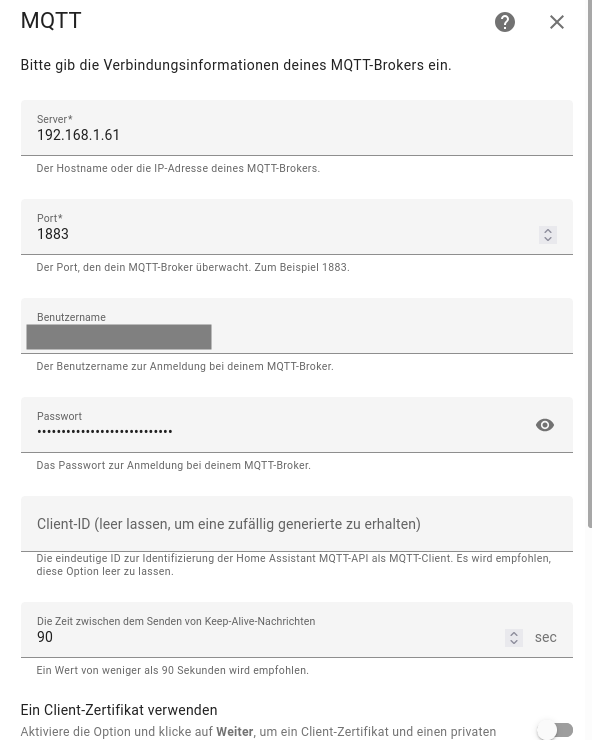Increase the keep-alive seconds with the up arrow

coord(514,634)
